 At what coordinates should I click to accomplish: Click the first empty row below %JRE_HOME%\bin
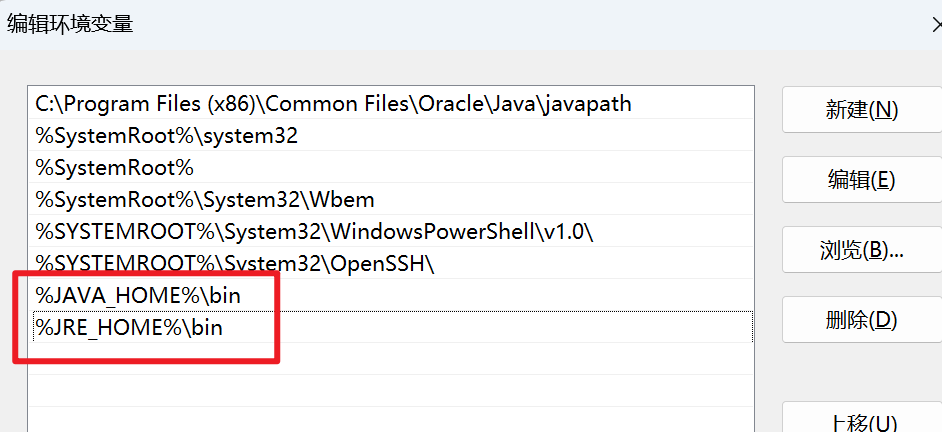pos(390,359)
